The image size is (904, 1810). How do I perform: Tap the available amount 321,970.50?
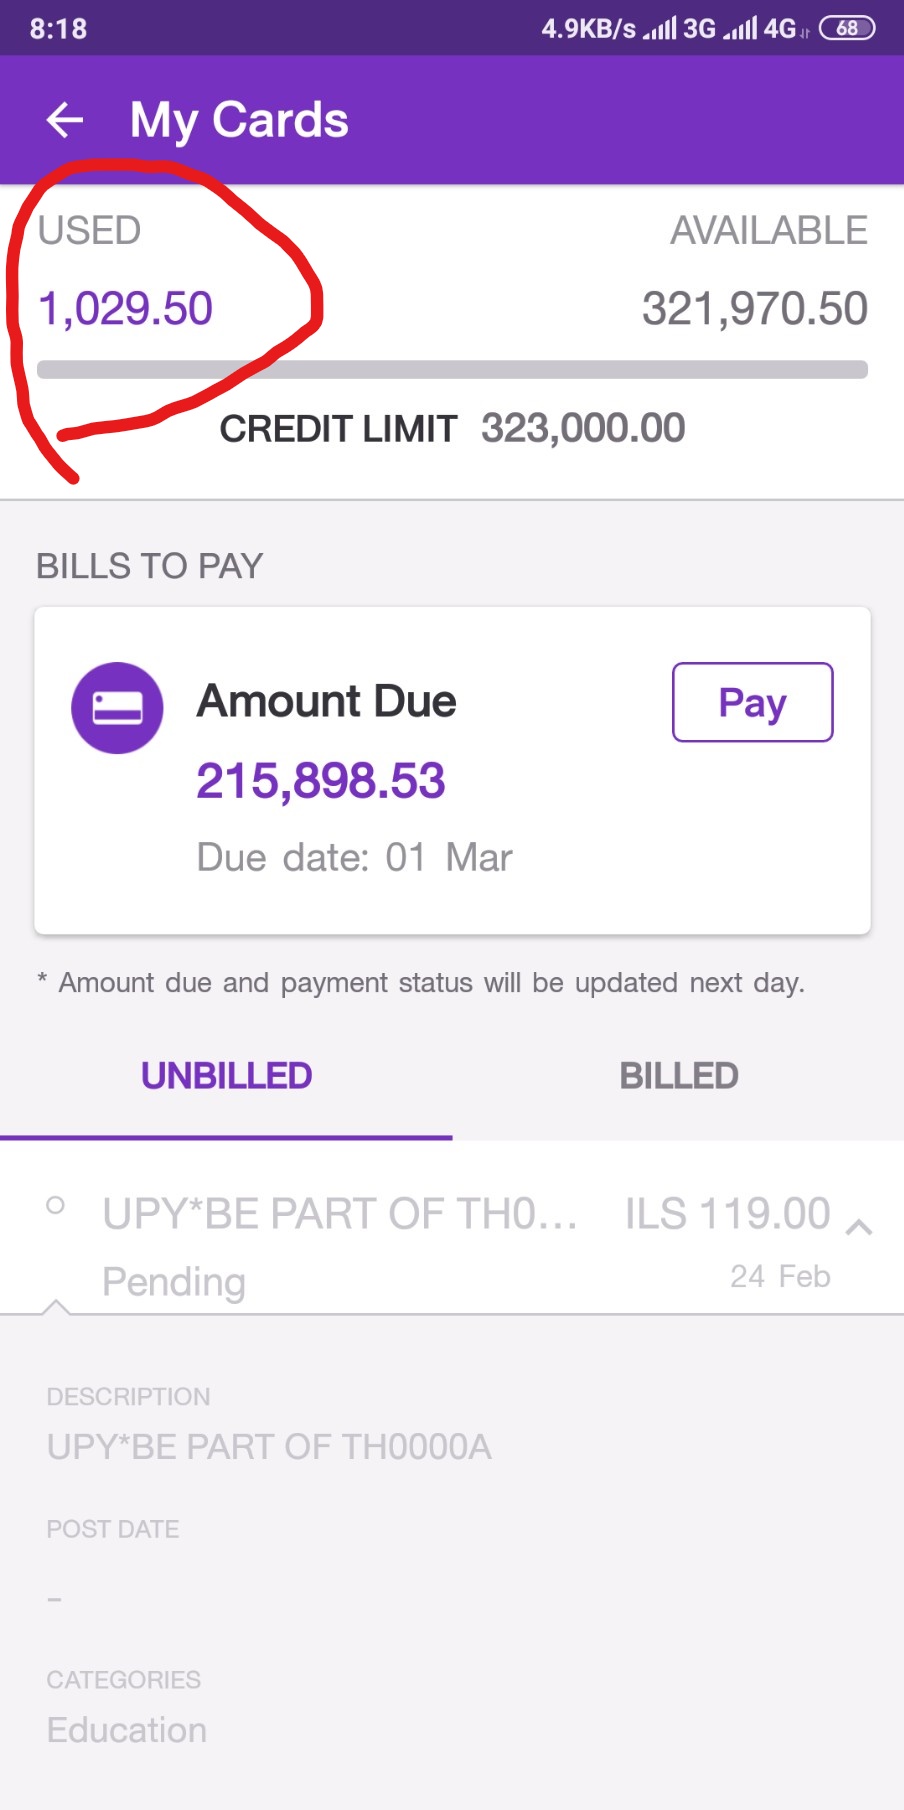pos(754,308)
